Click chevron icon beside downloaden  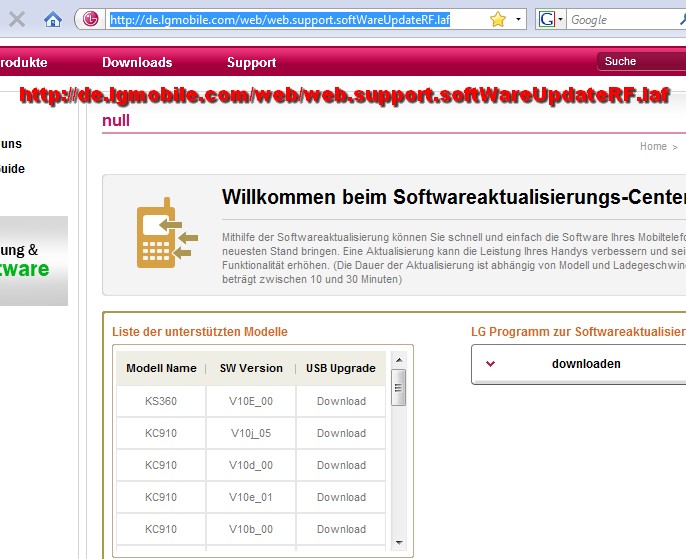[x=490, y=363]
